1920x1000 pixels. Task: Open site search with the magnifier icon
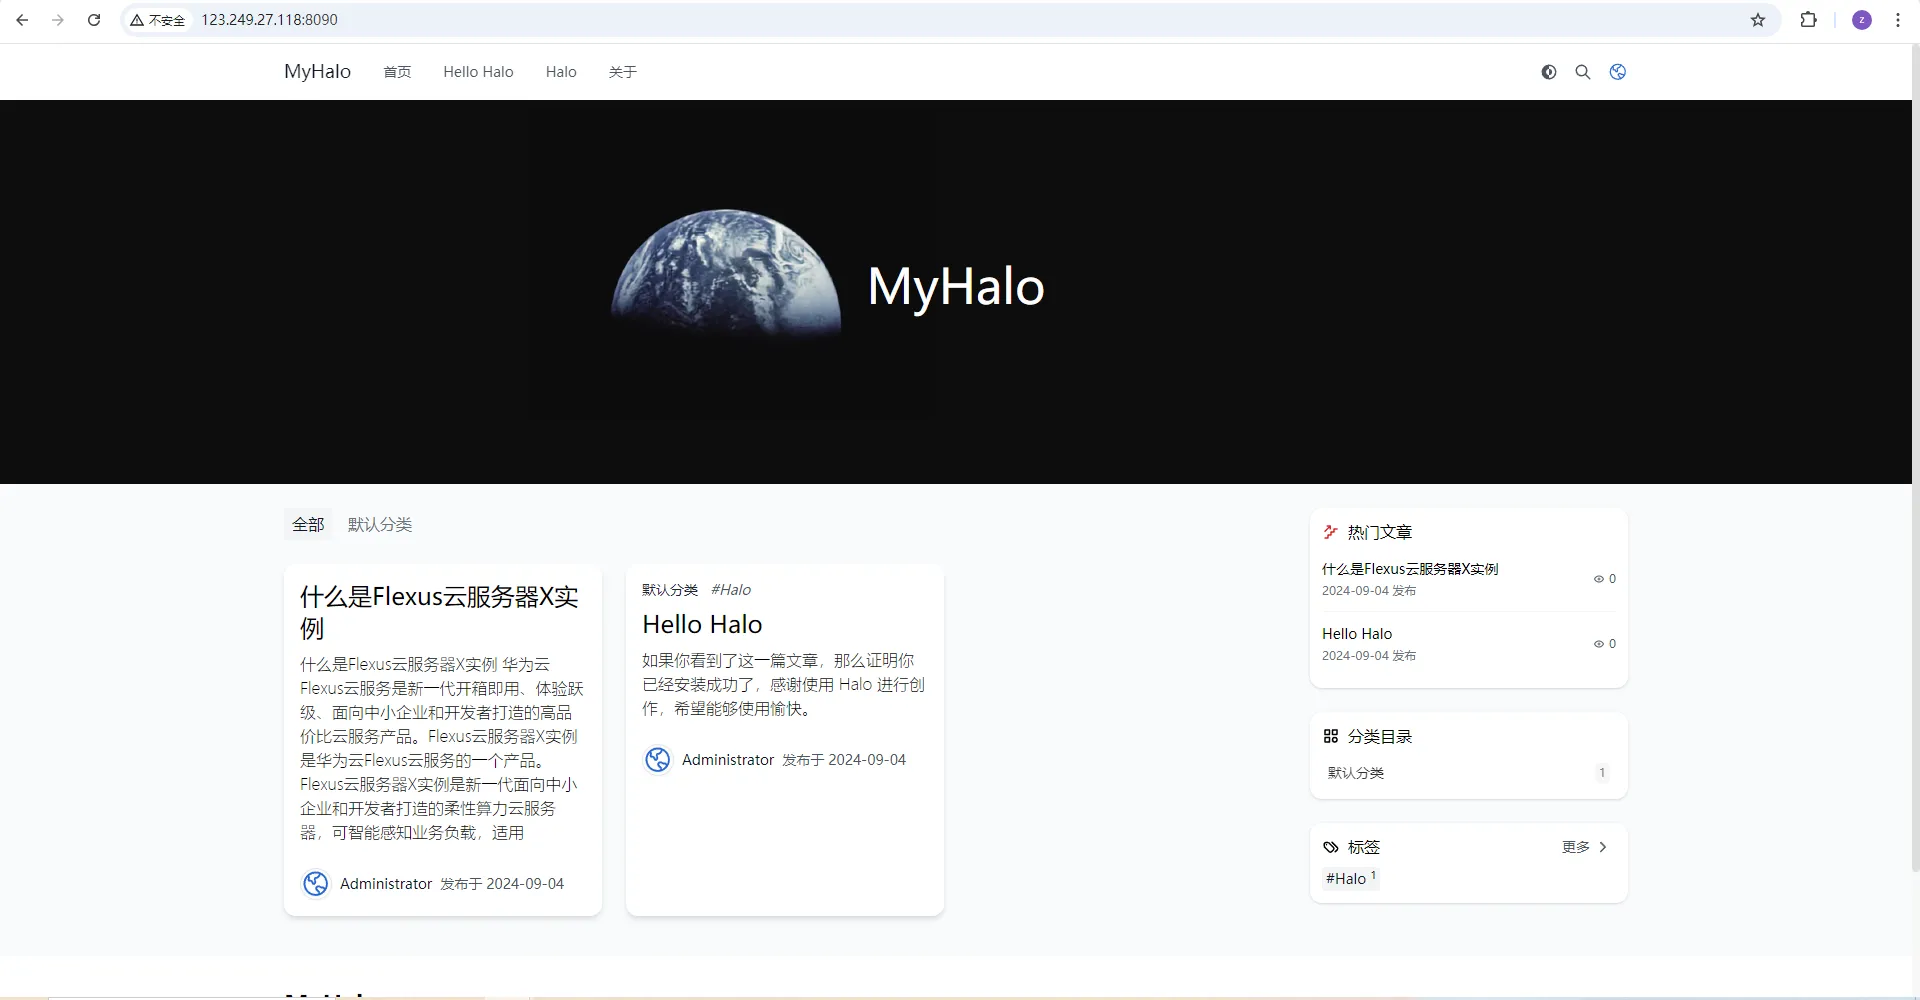(1583, 72)
